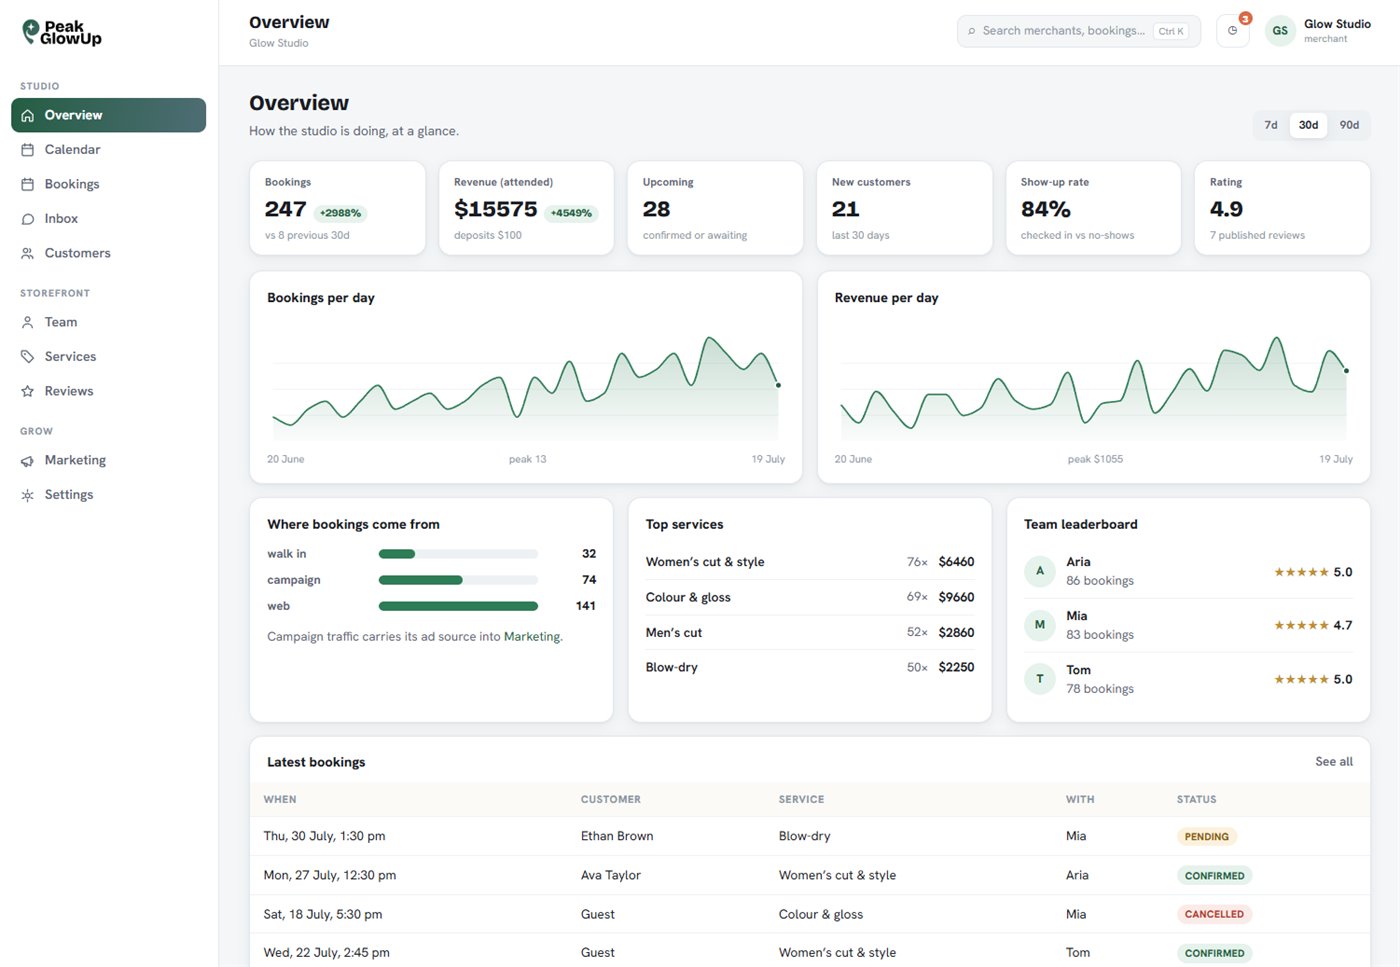Open notifications with the badge icon
1400x967 pixels.
pyautogui.click(x=1233, y=31)
